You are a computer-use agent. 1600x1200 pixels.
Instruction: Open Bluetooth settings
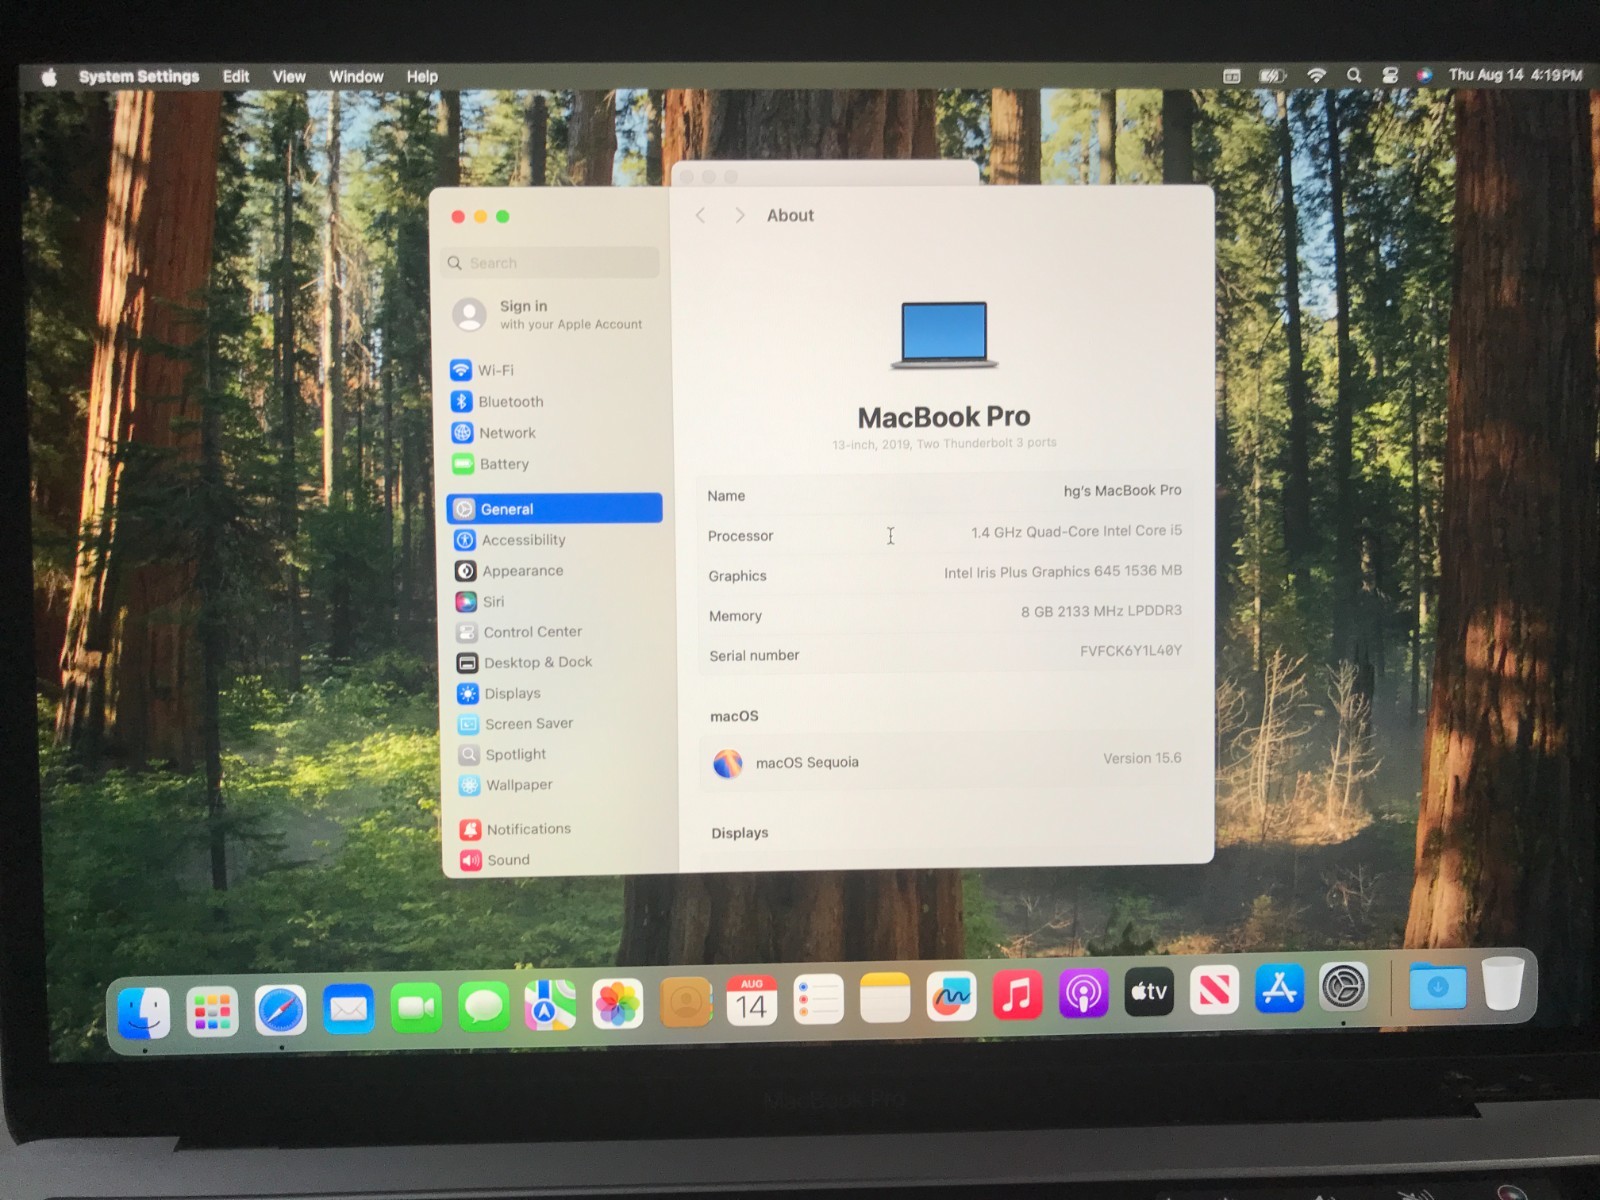(509, 401)
